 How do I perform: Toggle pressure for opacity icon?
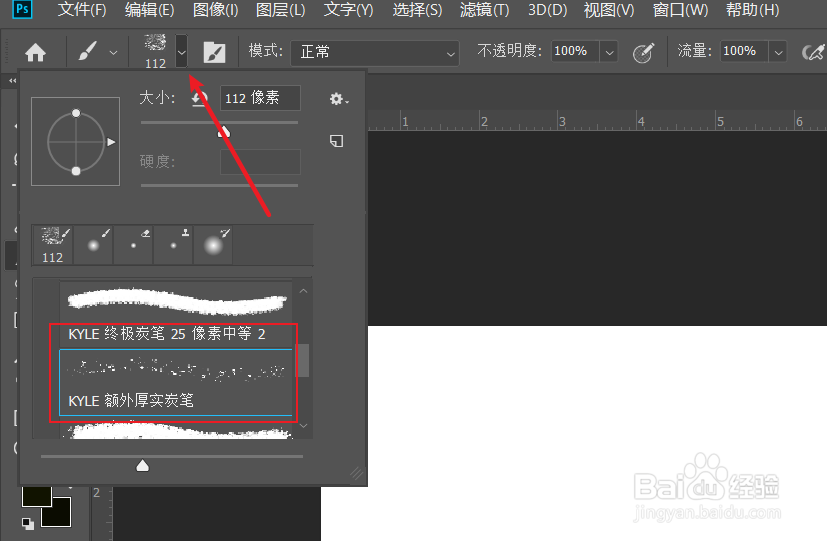pyautogui.click(x=643, y=52)
